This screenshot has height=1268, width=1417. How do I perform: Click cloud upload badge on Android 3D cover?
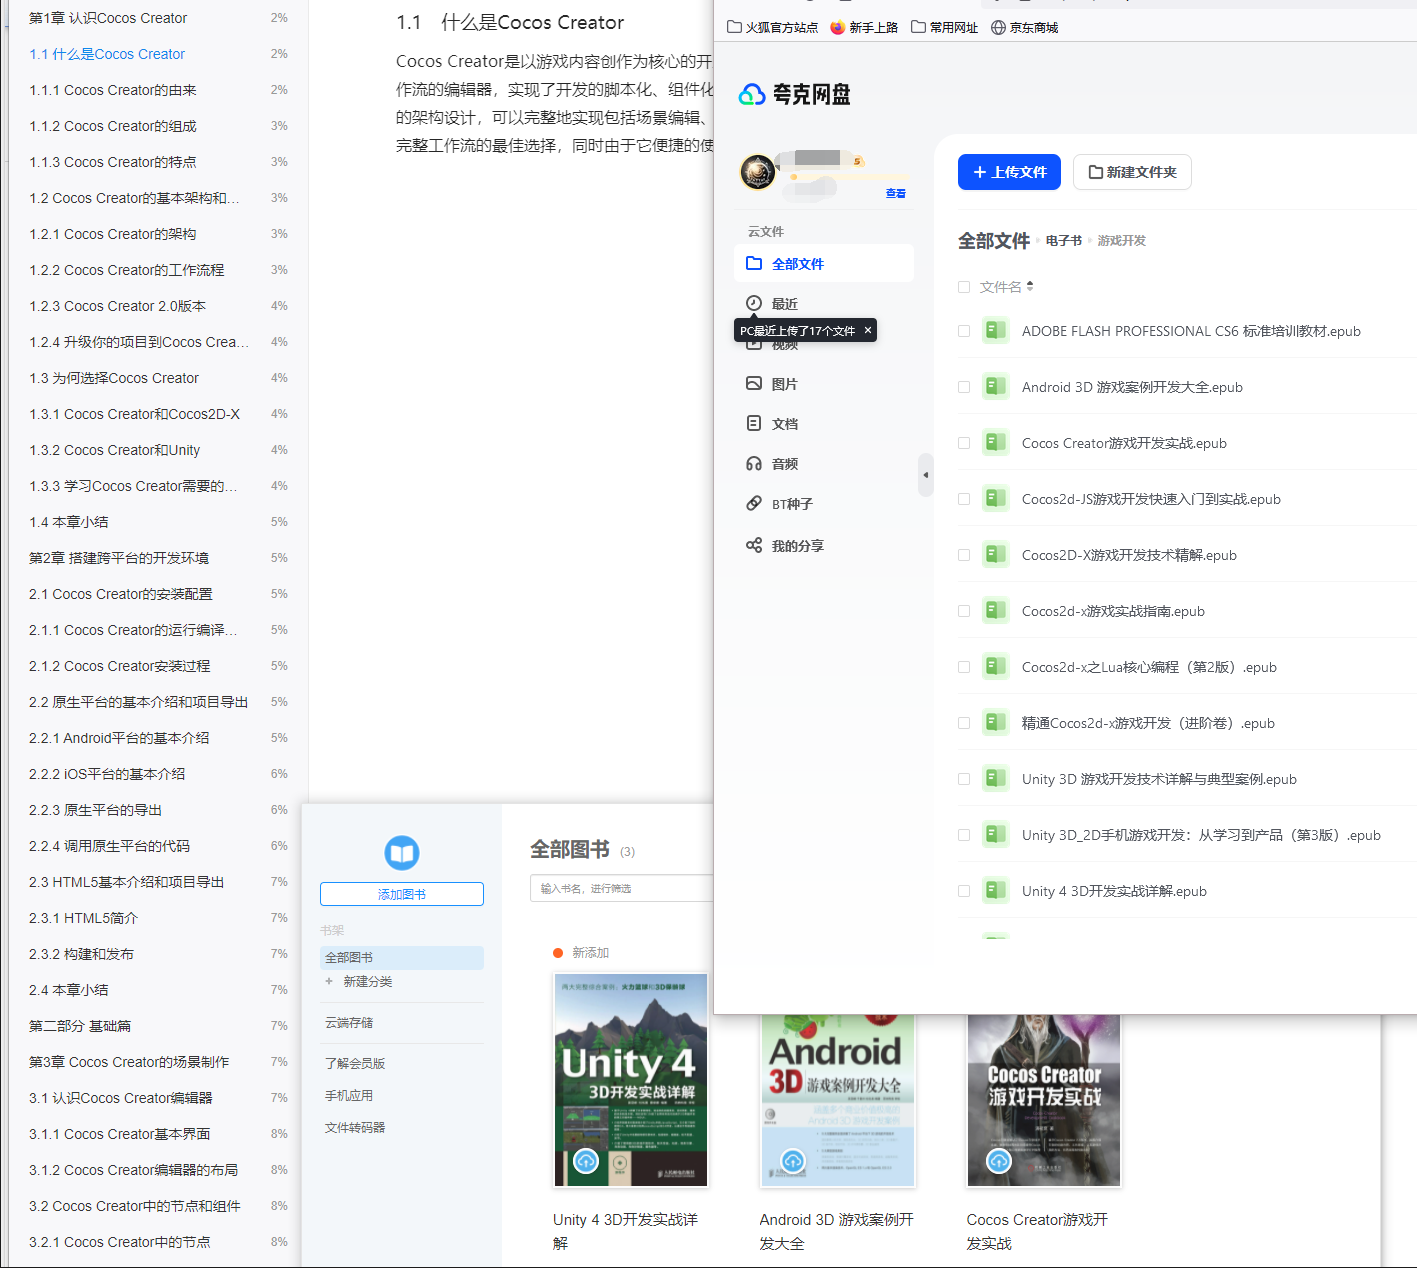793,1161
